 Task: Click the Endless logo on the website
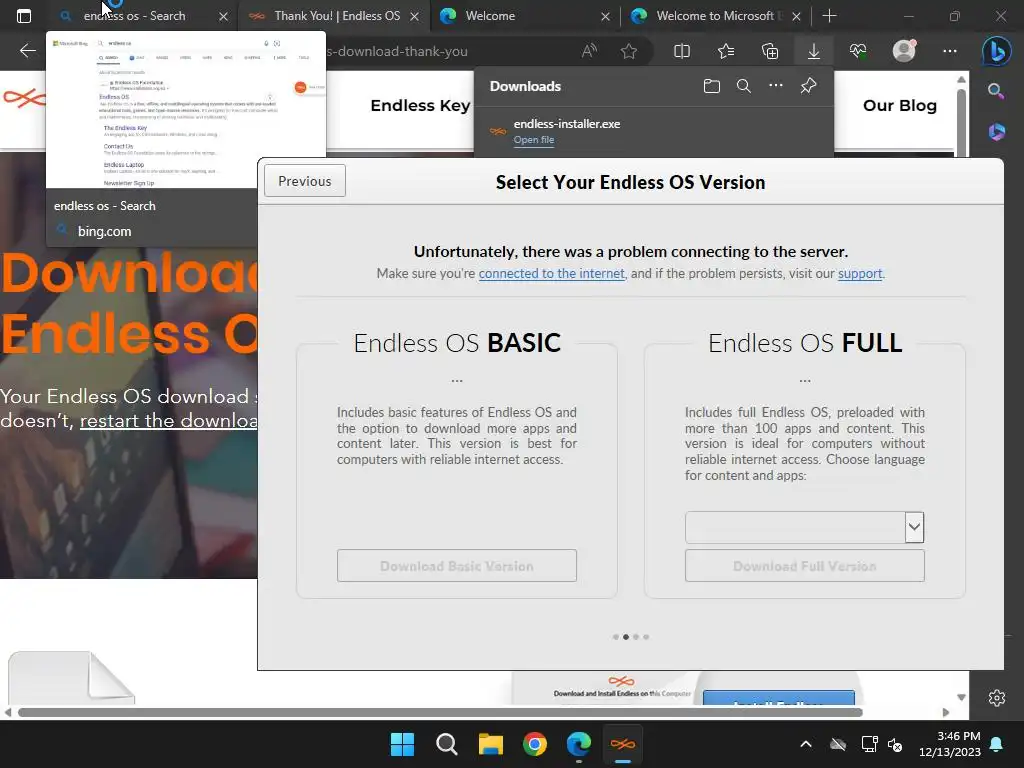click(x=24, y=99)
